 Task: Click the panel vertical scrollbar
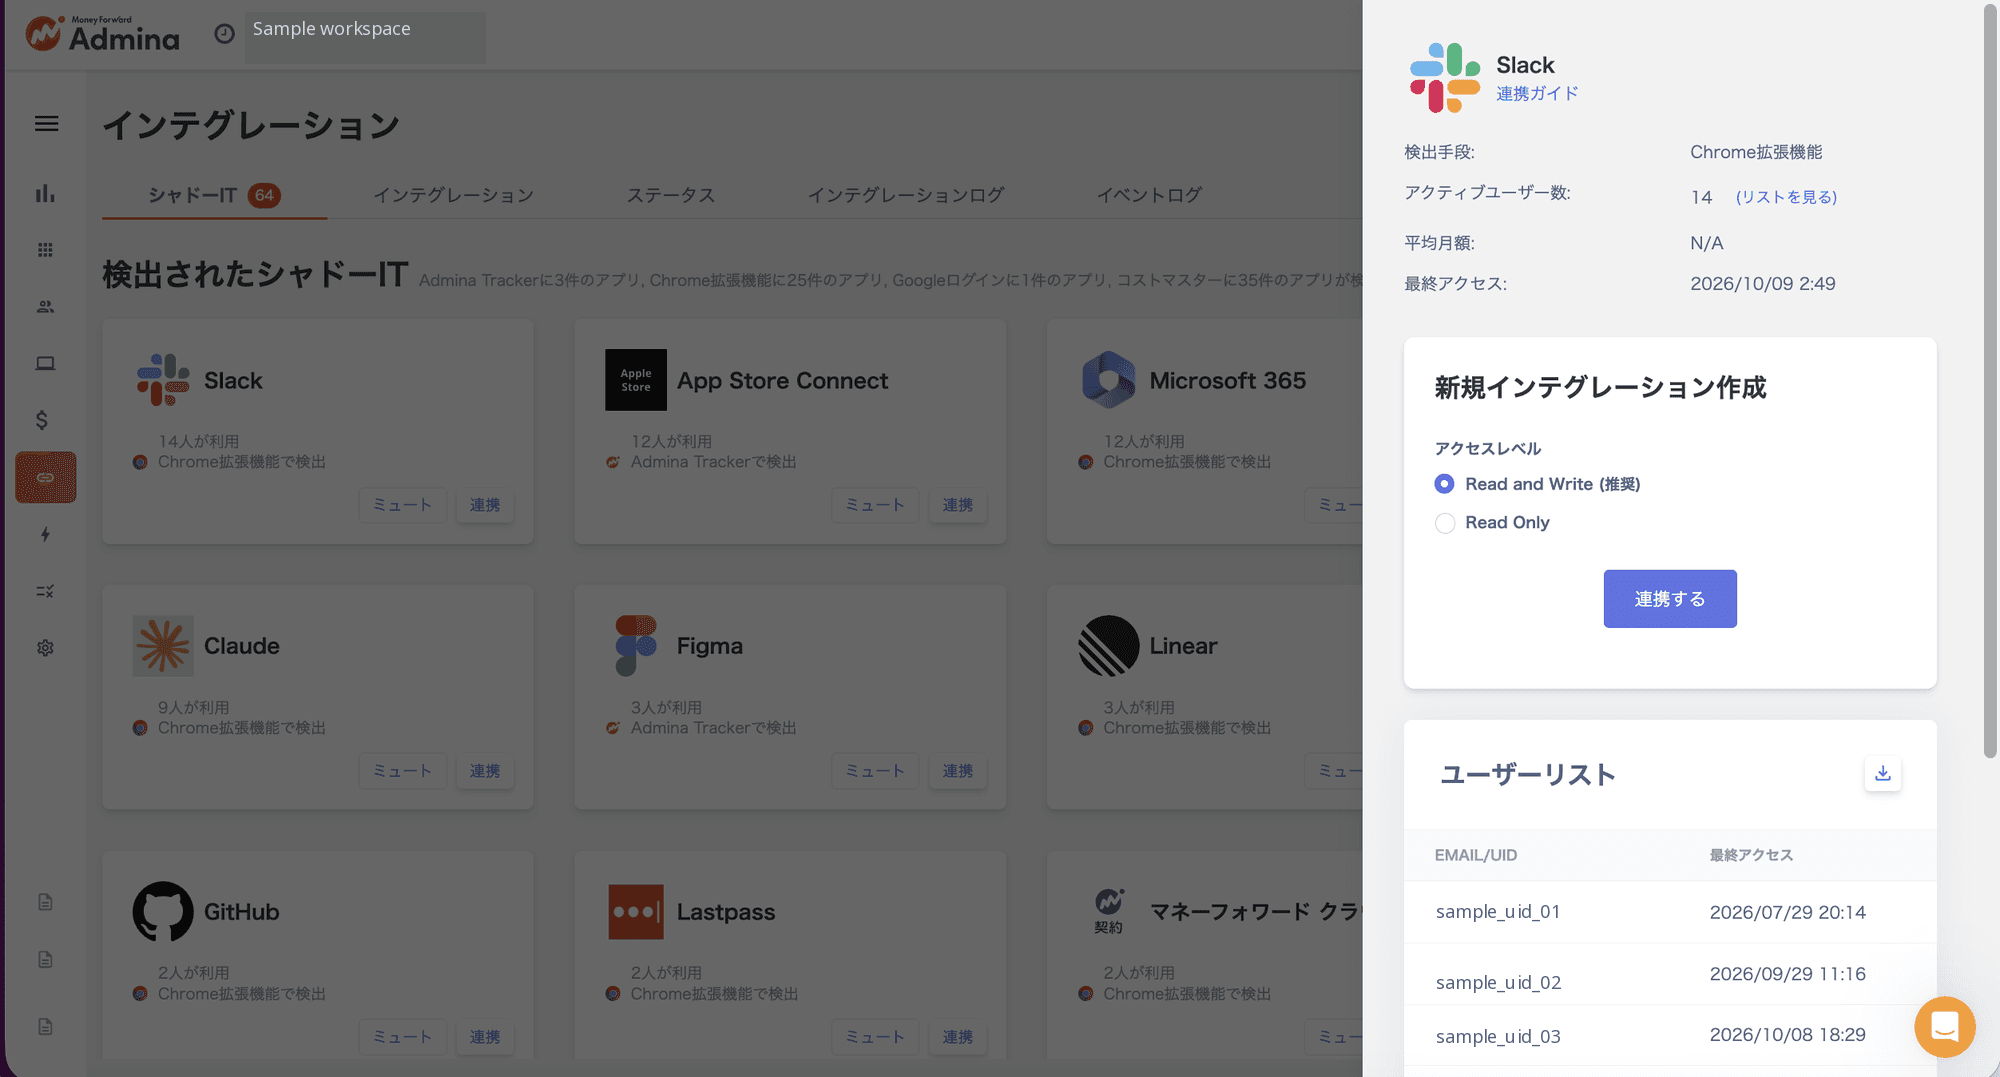coord(1990,381)
